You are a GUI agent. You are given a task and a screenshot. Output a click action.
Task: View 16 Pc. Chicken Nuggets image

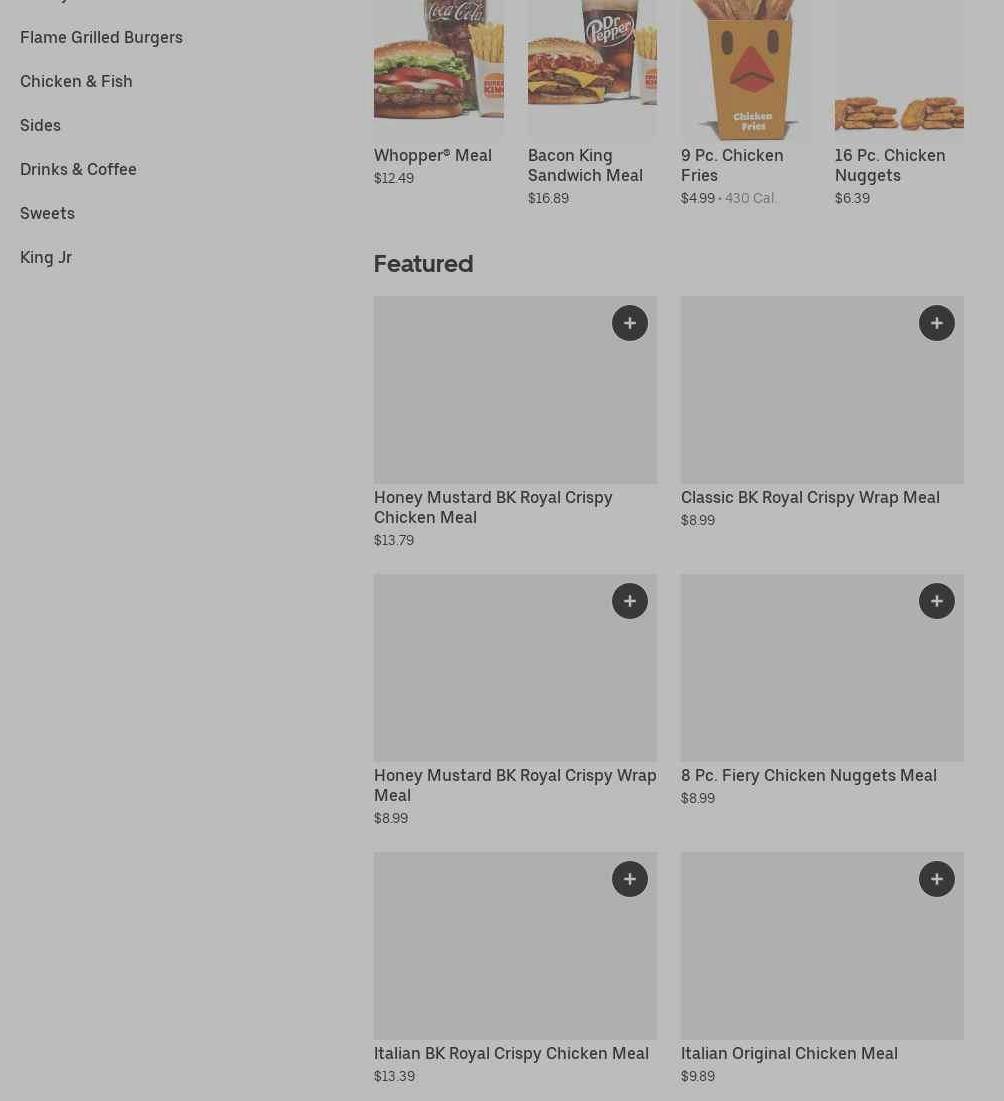click(x=899, y=69)
